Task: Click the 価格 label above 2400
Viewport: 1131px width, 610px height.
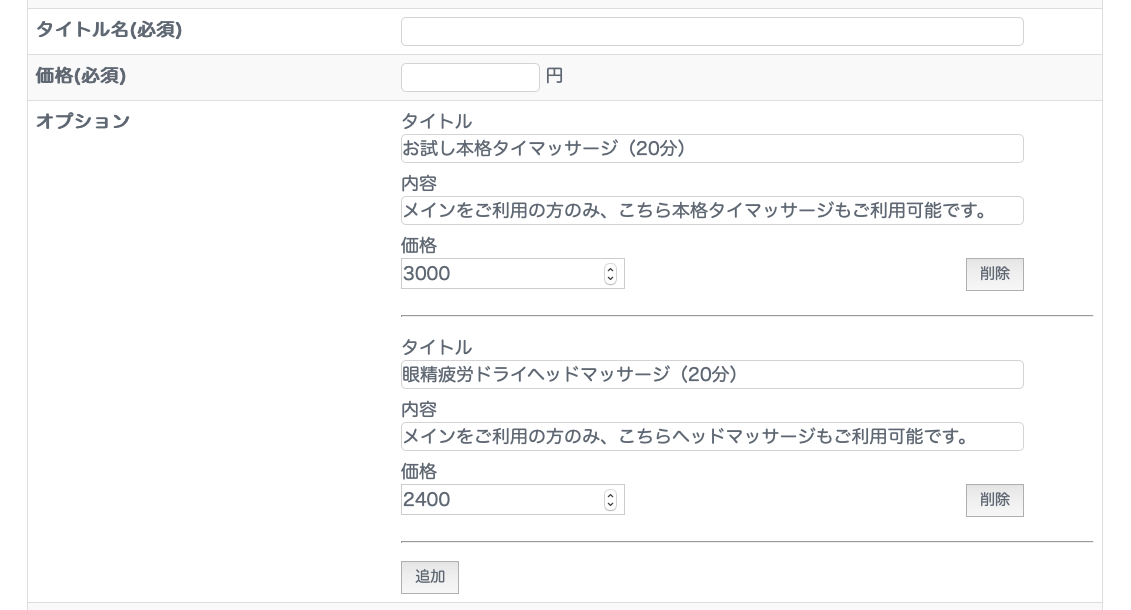Action: pyautogui.click(x=419, y=471)
